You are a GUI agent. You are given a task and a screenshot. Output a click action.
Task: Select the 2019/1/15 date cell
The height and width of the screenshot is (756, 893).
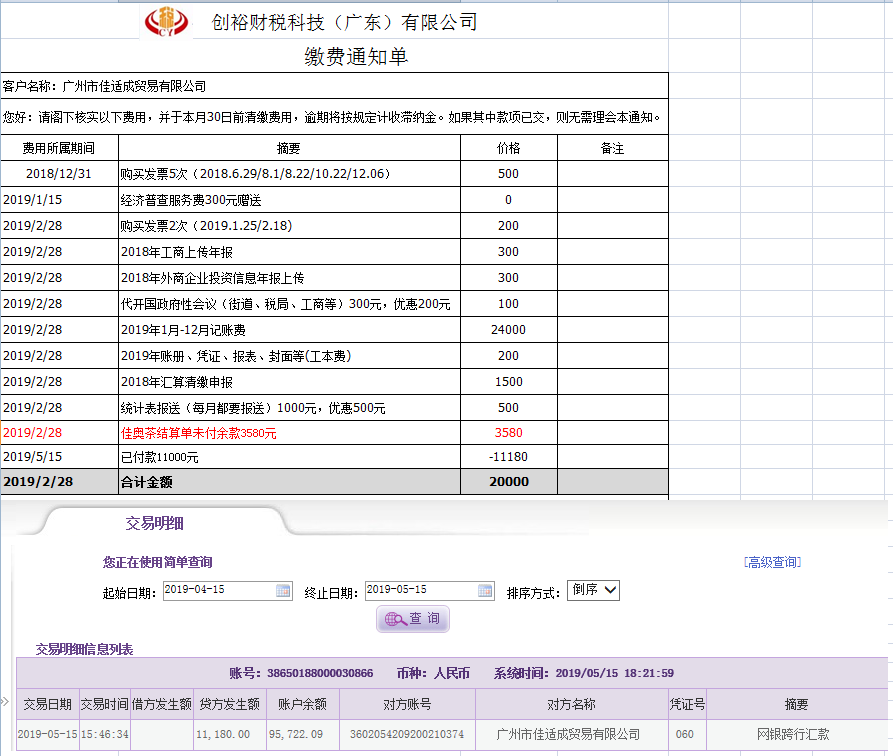pyautogui.click(x=59, y=200)
